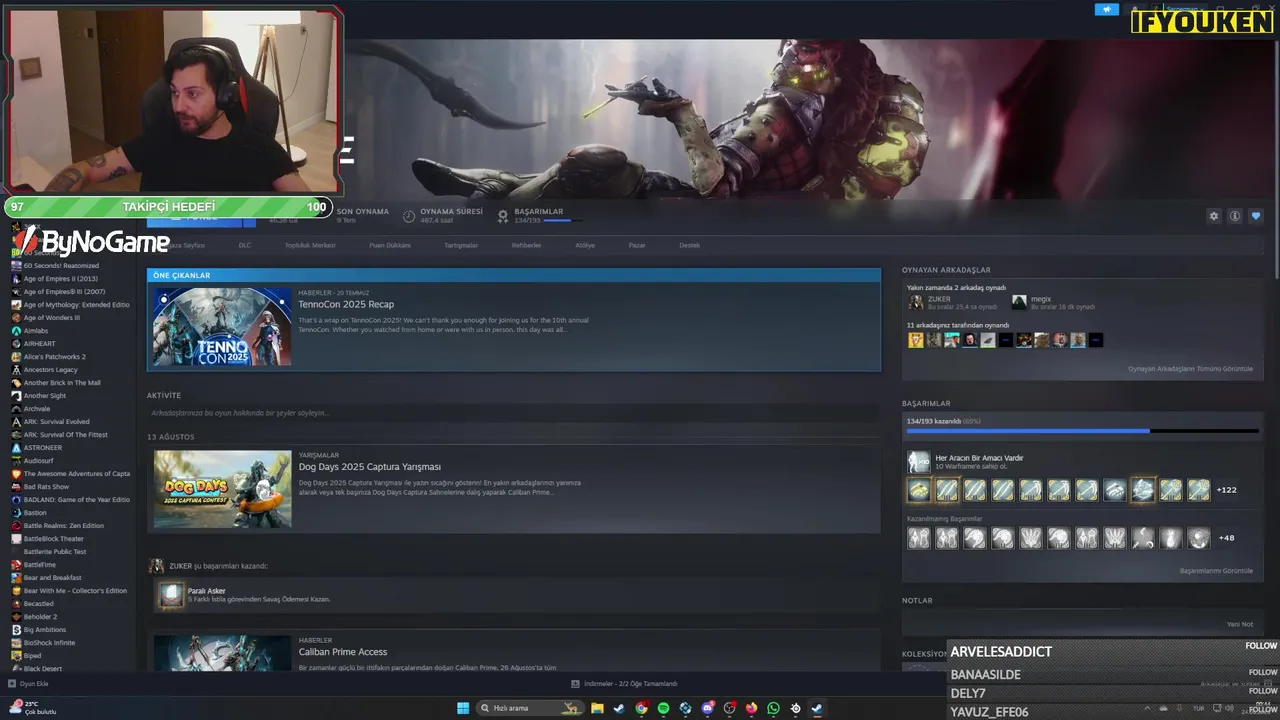Select Age of Wonders III in library
Viewport: 1280px width, 720px height.
[52, 318]
